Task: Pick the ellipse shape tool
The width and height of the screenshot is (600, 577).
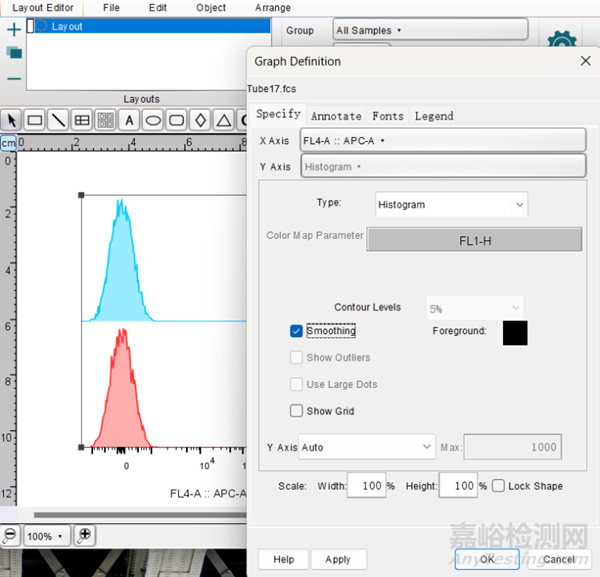Action: click(x=153, y=120)
